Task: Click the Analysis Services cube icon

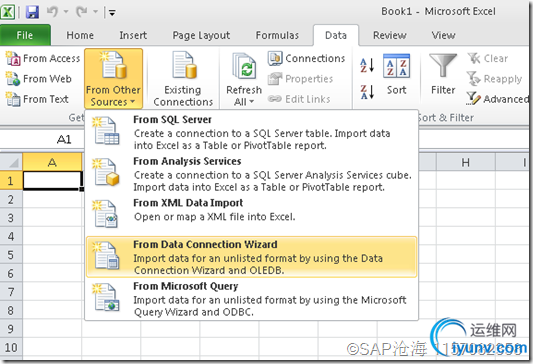Action: 106,172
